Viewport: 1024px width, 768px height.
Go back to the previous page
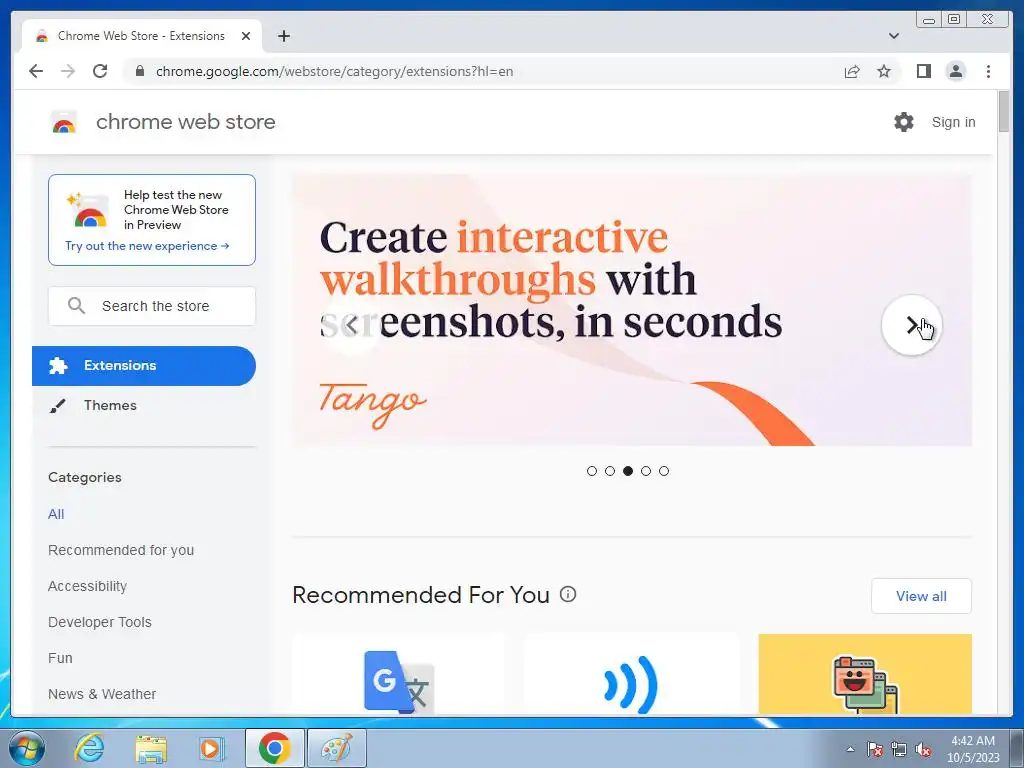pos(36,71)
